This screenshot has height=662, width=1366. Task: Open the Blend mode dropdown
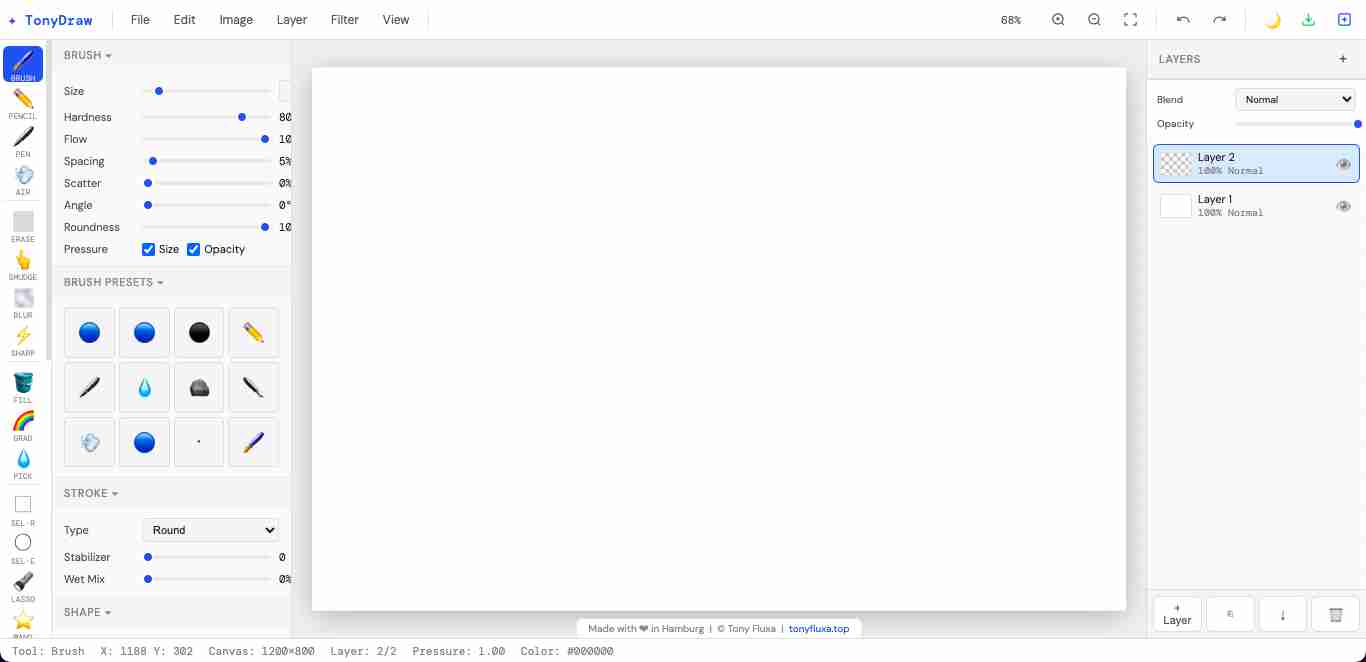(x=1295, y=99)
